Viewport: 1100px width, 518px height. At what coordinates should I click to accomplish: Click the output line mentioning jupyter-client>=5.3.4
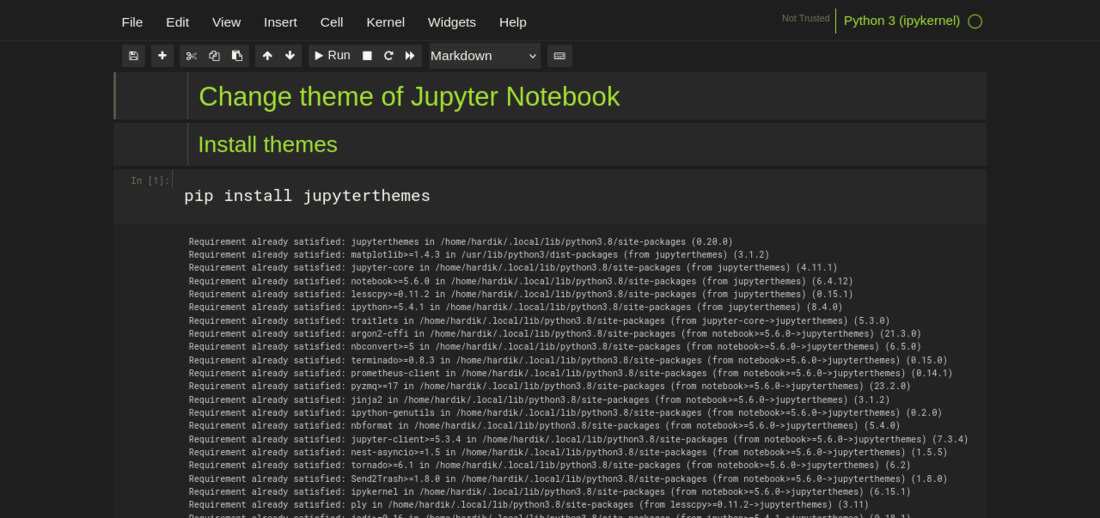pyautogui.click(x=578, y=439)
